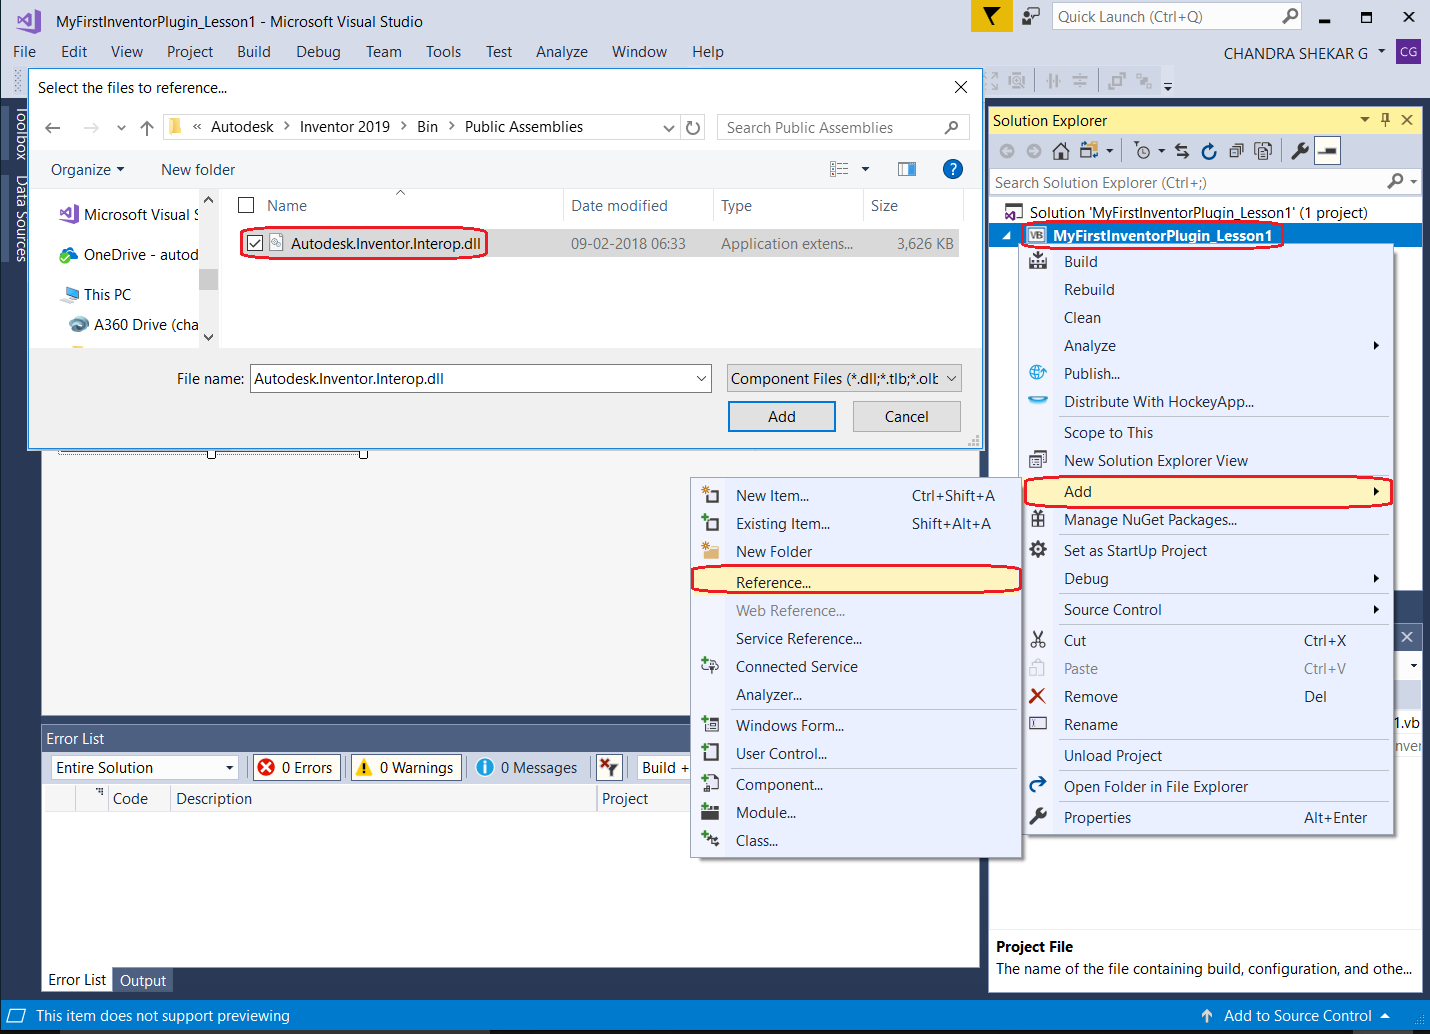This screenshot has height=1034, width=1430.
Task: Open the Tools menu
Action: point(443,52)
